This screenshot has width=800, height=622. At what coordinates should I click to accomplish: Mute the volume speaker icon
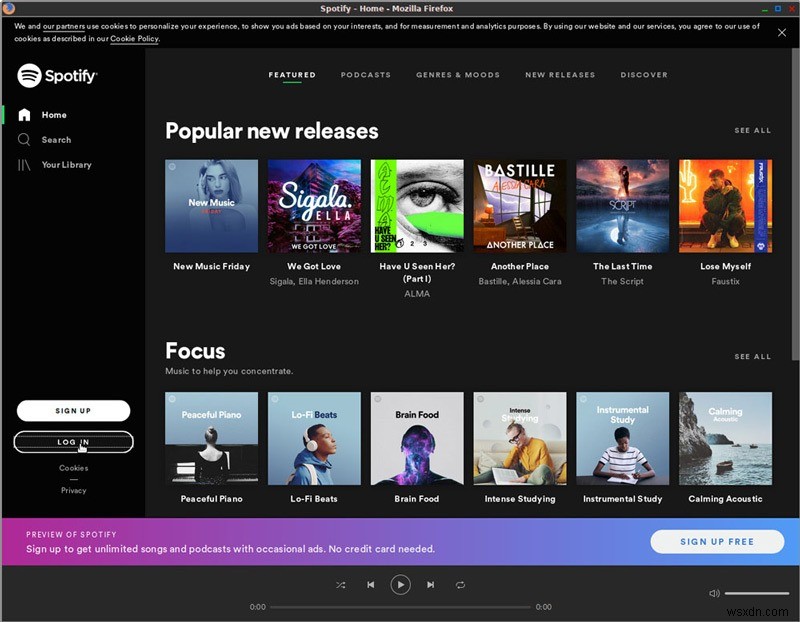point(713,593)
